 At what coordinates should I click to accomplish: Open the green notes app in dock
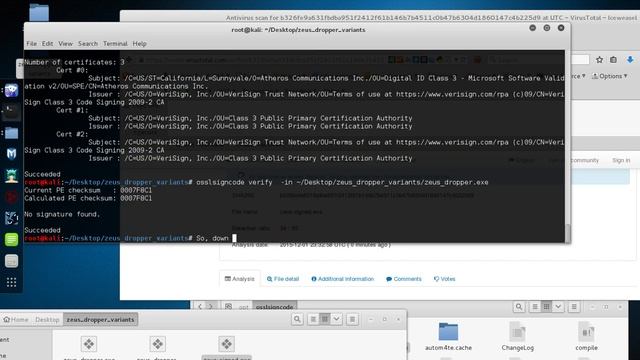(11, 239)
